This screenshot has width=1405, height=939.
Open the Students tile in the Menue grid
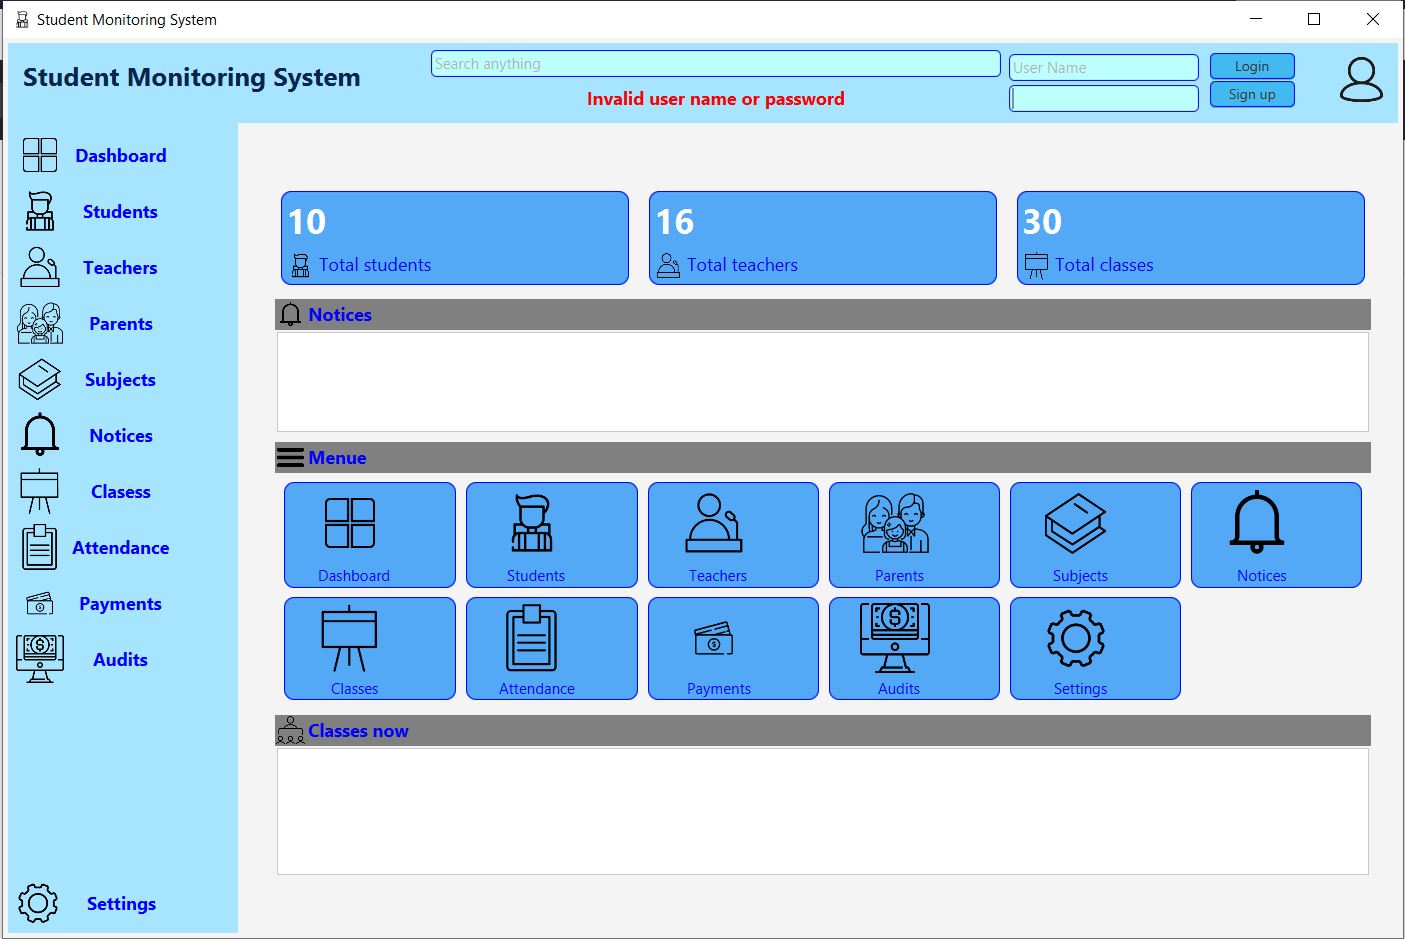tap(552, 535)
